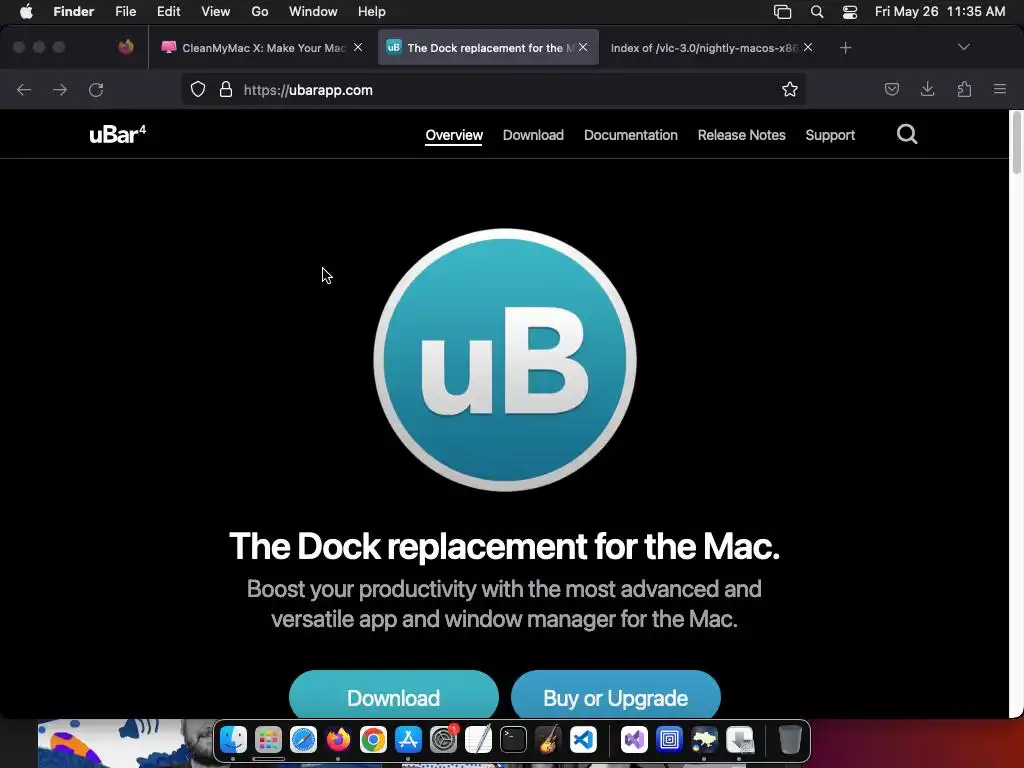Click the Buy or Upgrade button
1024x768 pixels.
pos(616,694)
